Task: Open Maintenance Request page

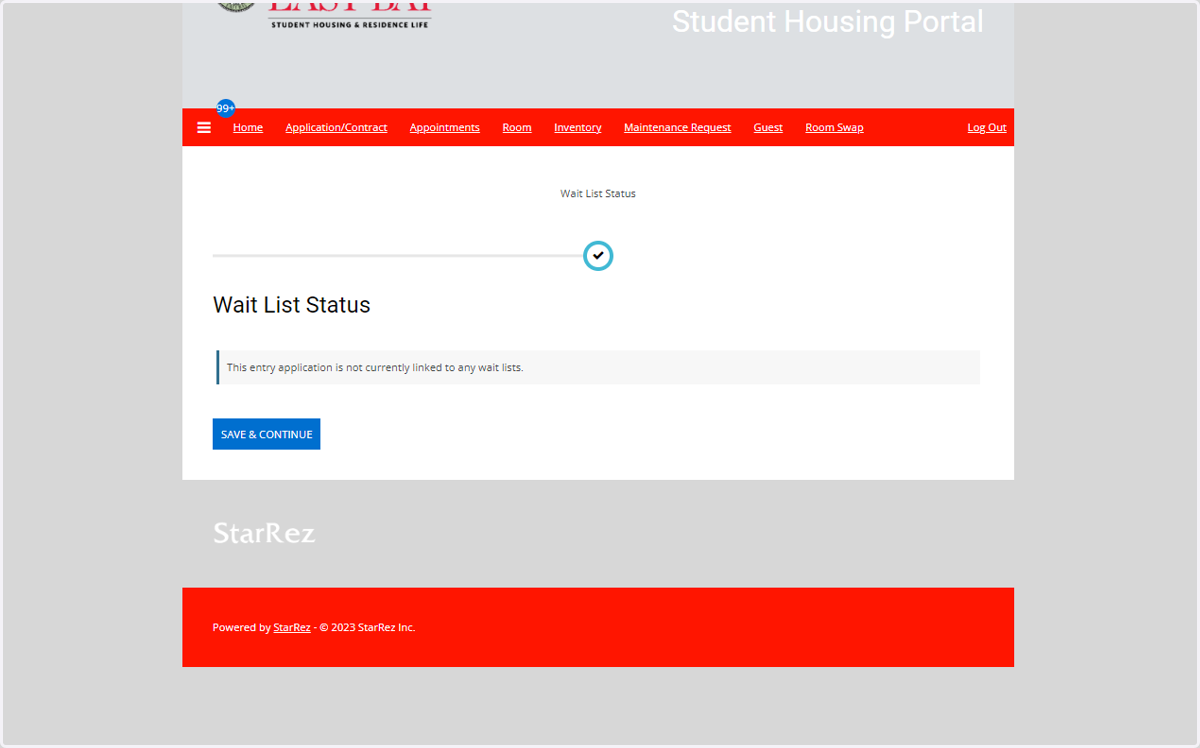Action: pos(678,128)
